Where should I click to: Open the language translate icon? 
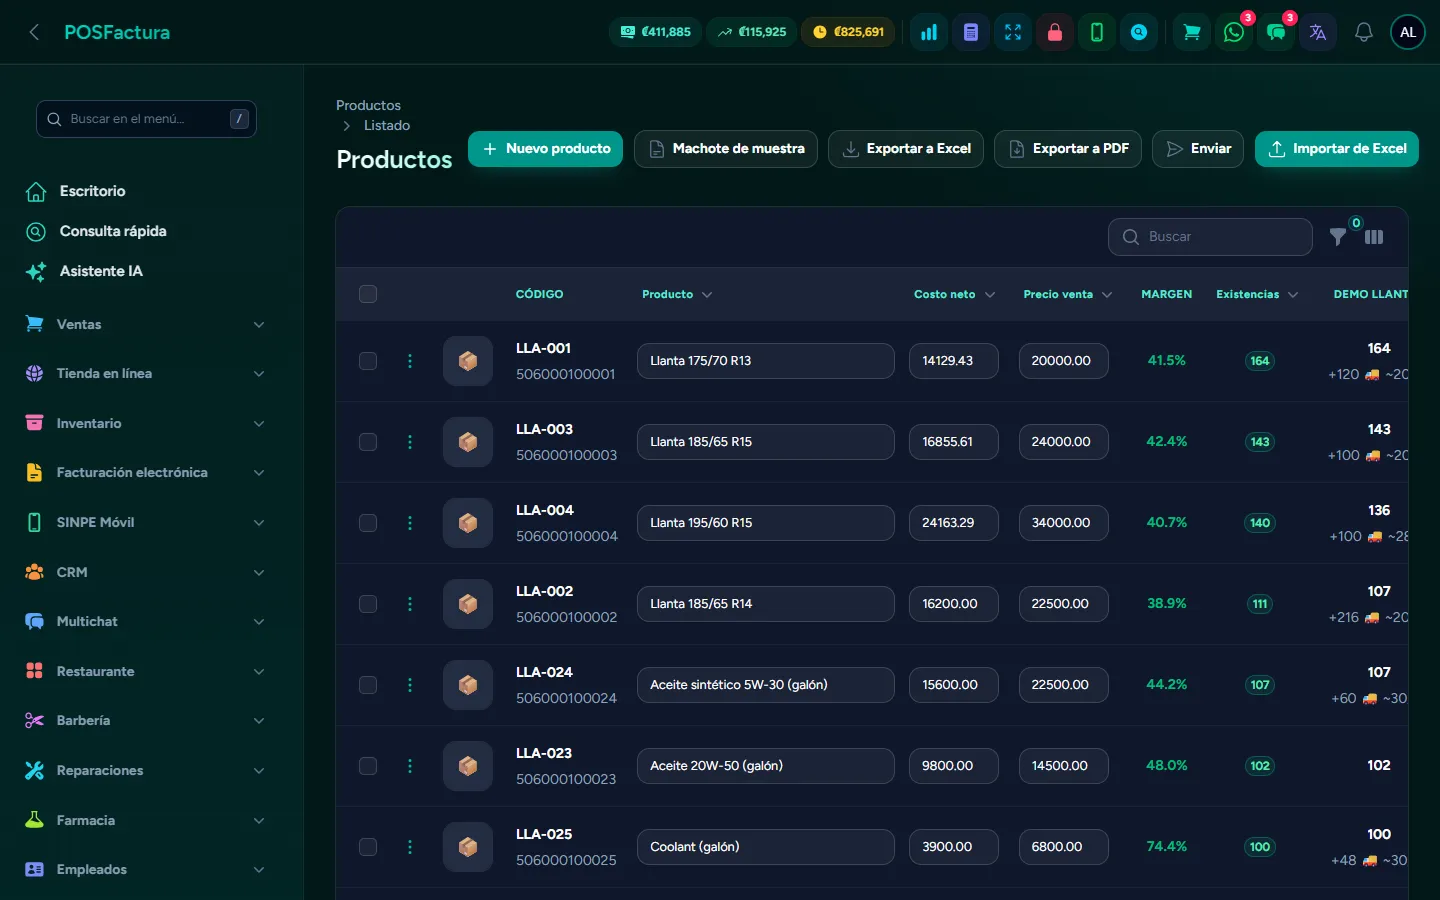coord(1318,32)
